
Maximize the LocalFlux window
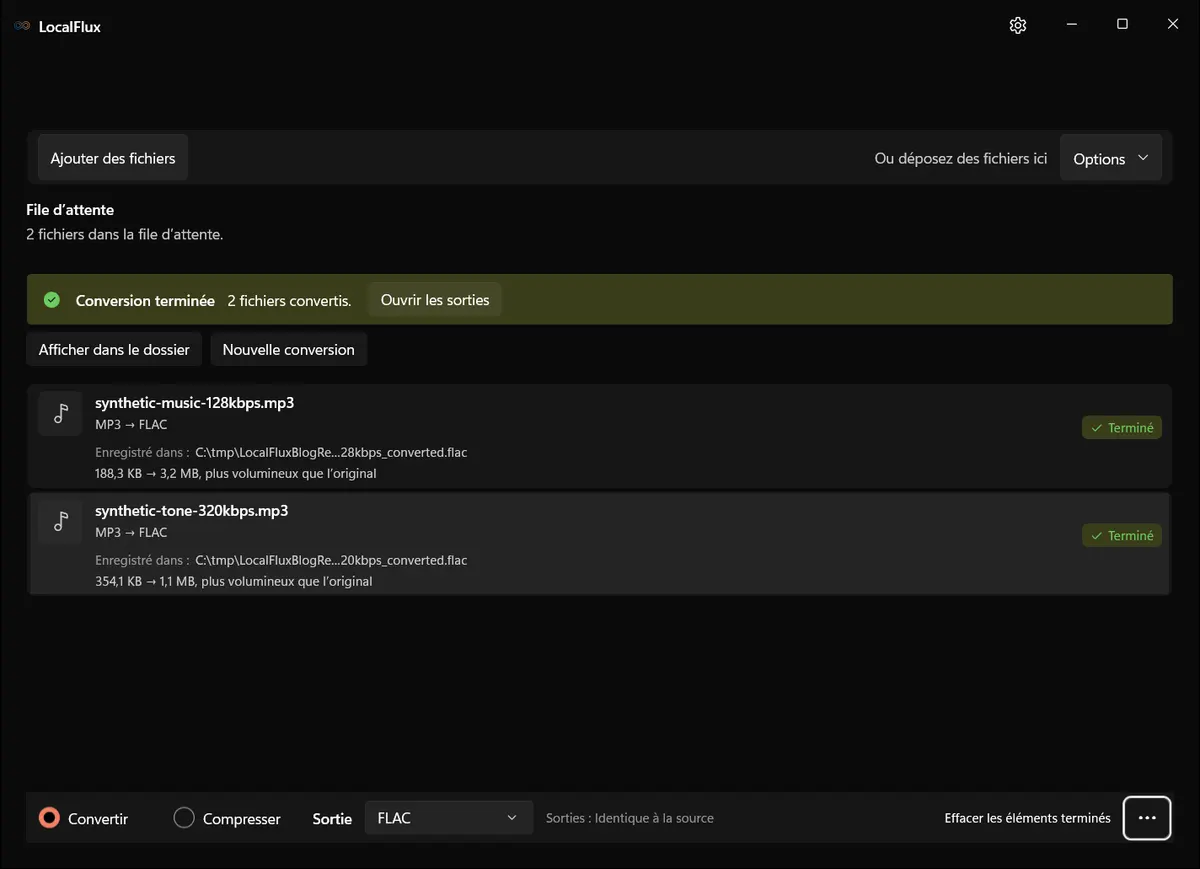point(1122,25)
